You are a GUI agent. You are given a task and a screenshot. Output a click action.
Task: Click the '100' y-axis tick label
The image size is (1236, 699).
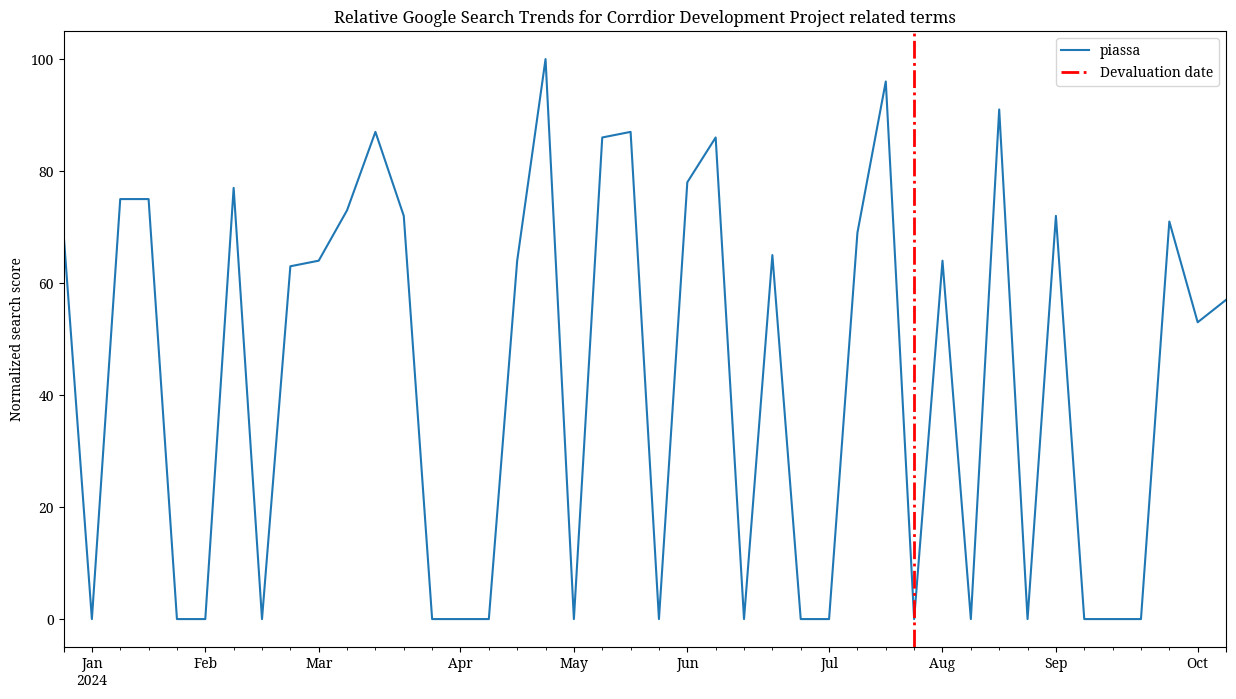pyautogui.click(x=41, y=60)
